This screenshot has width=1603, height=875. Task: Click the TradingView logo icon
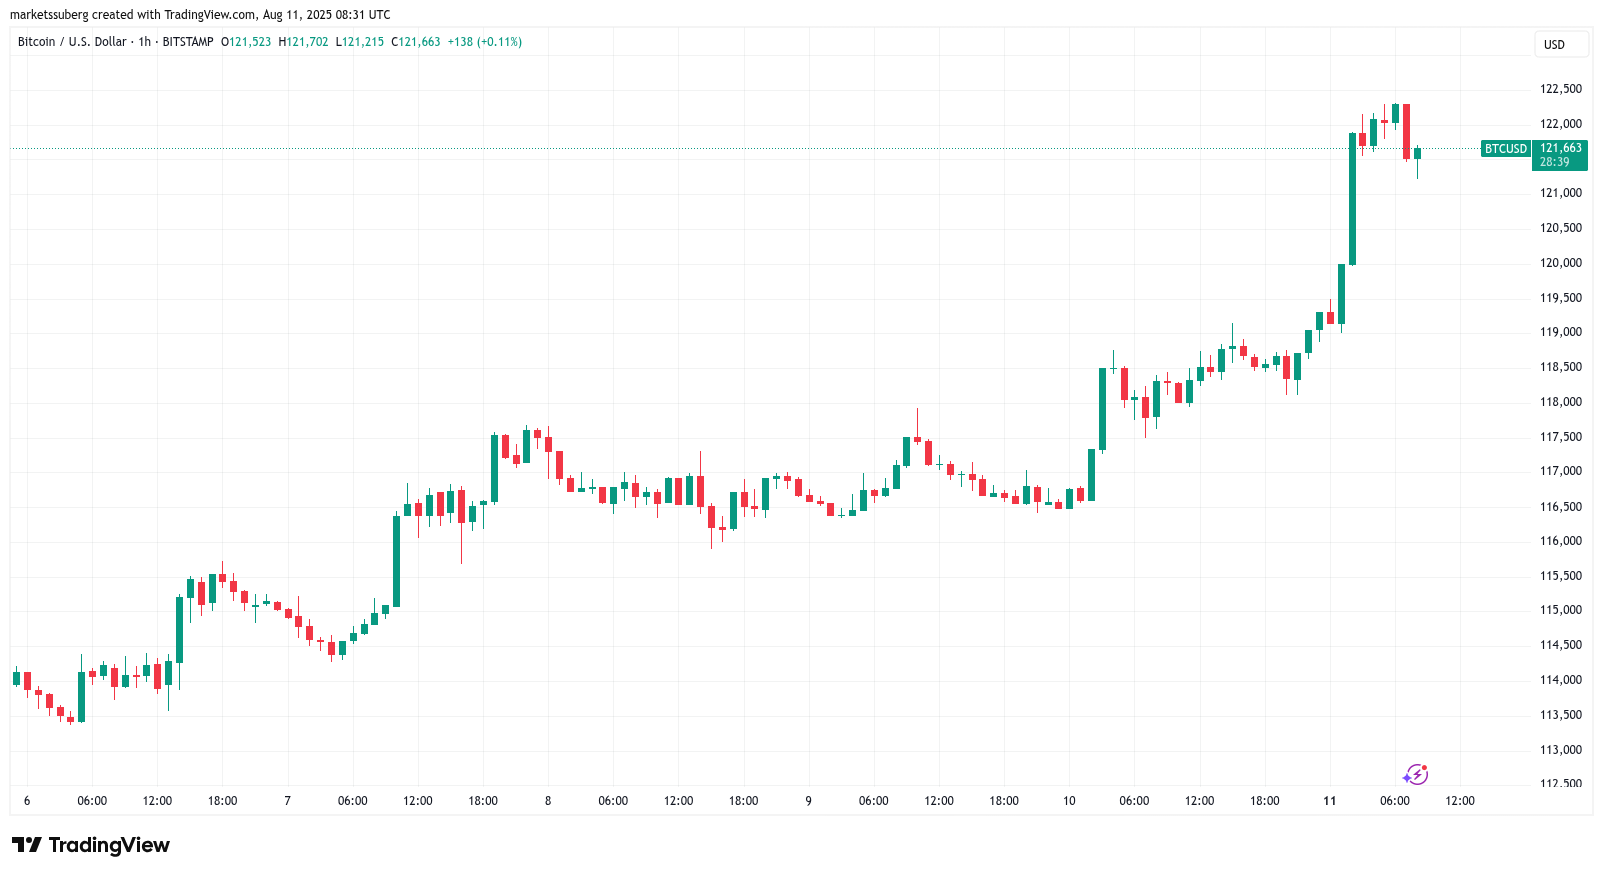coord(27,845)
